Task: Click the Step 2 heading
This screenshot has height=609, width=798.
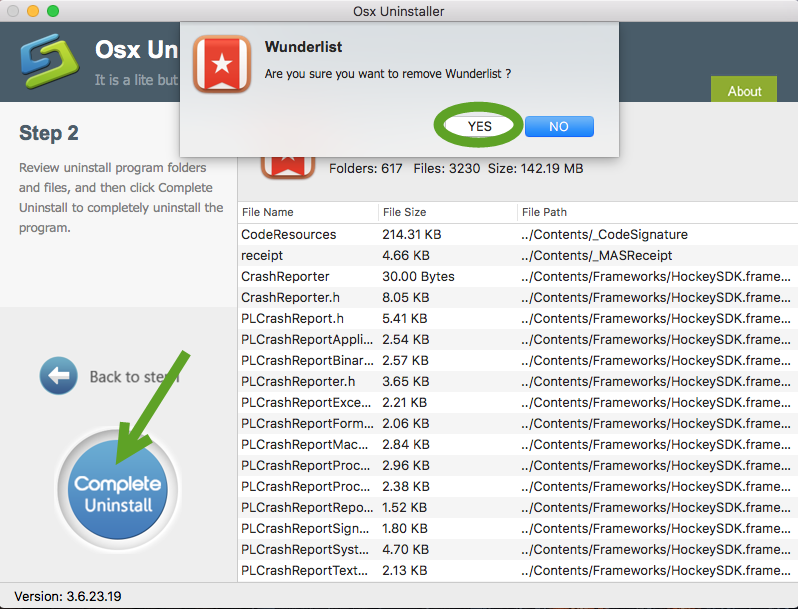Action: pyautogui.click(x=49, y=133)
